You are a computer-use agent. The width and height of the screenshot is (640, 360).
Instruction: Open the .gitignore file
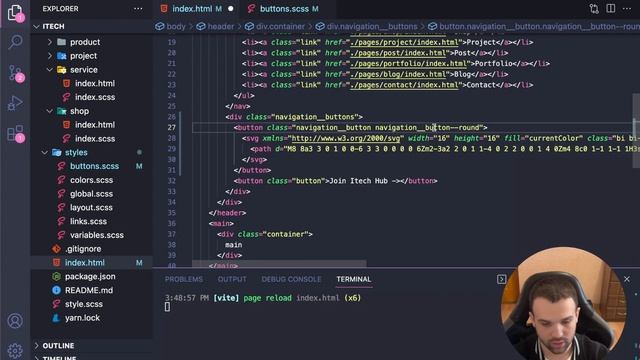tap(83, 249)
